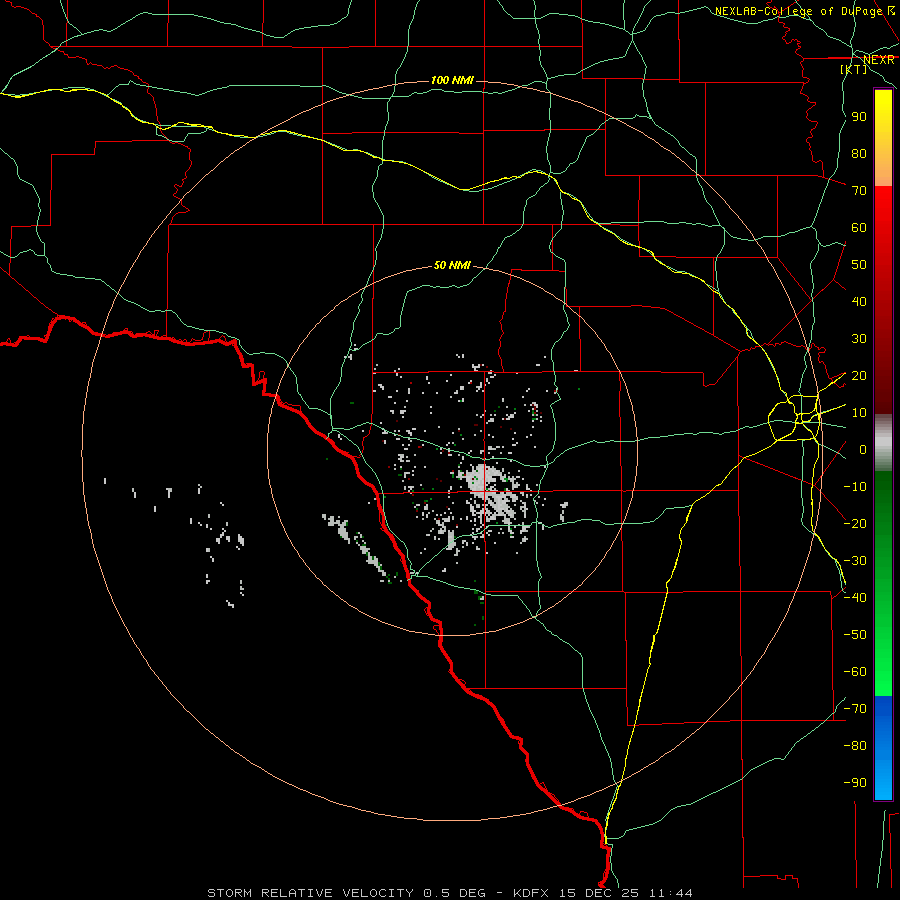Click the positive "90" scale label
Viewport: 900px width, 900px height.
(859, 117)
